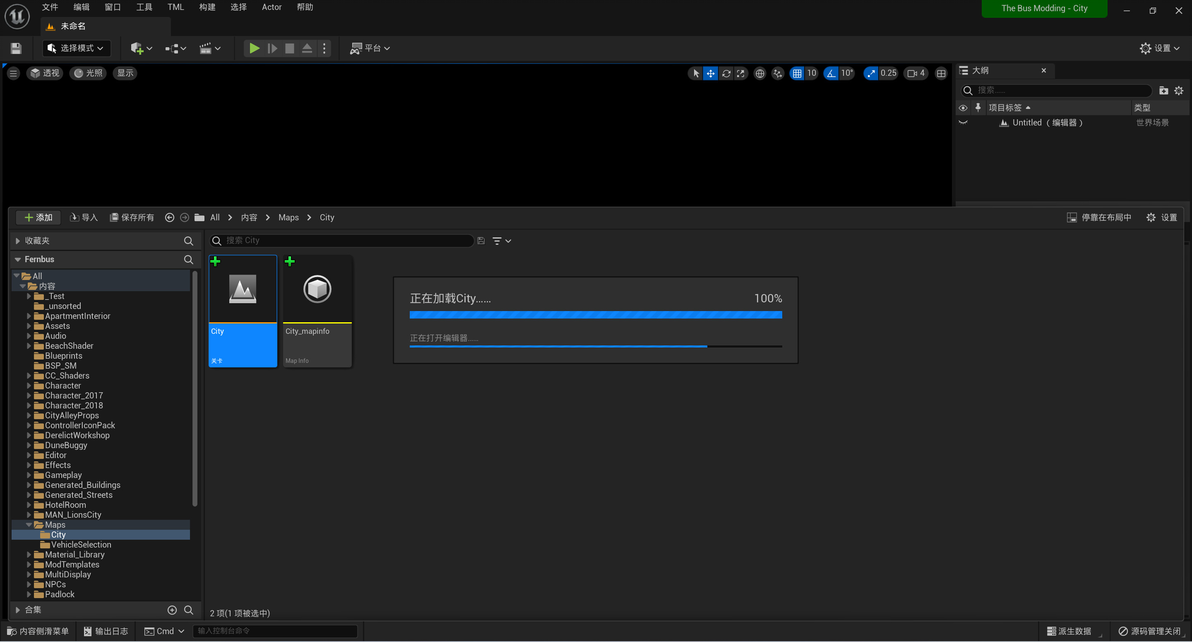Click the outliner search field
The image size is (1192, 642).
[1057, 90]
